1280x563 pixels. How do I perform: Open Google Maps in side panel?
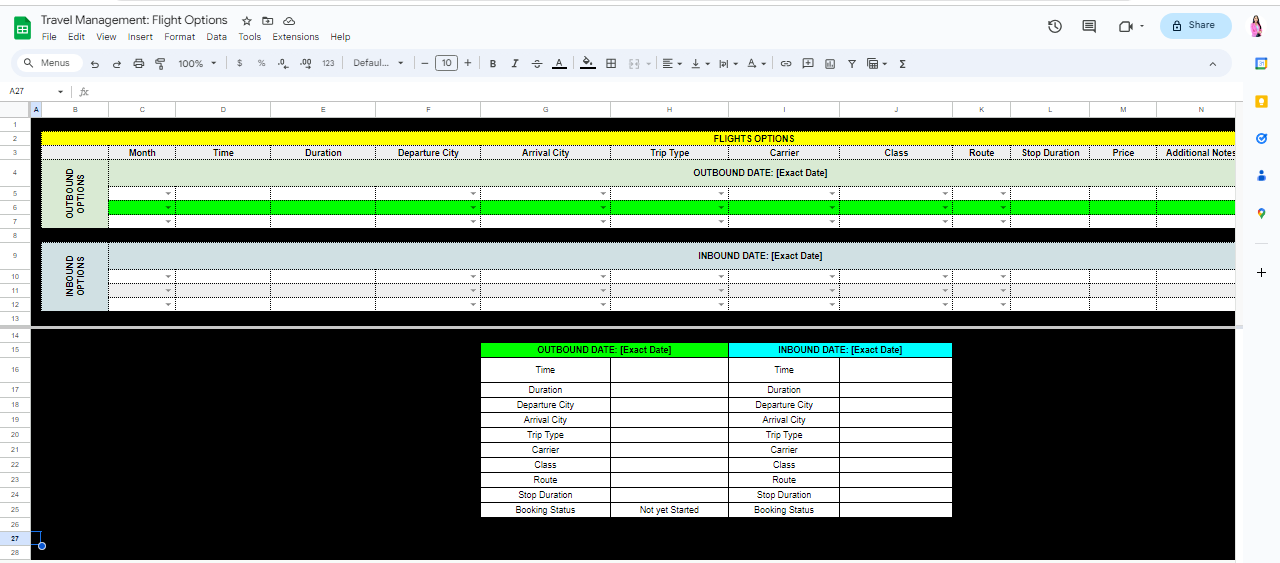(x=1261, y=213)
